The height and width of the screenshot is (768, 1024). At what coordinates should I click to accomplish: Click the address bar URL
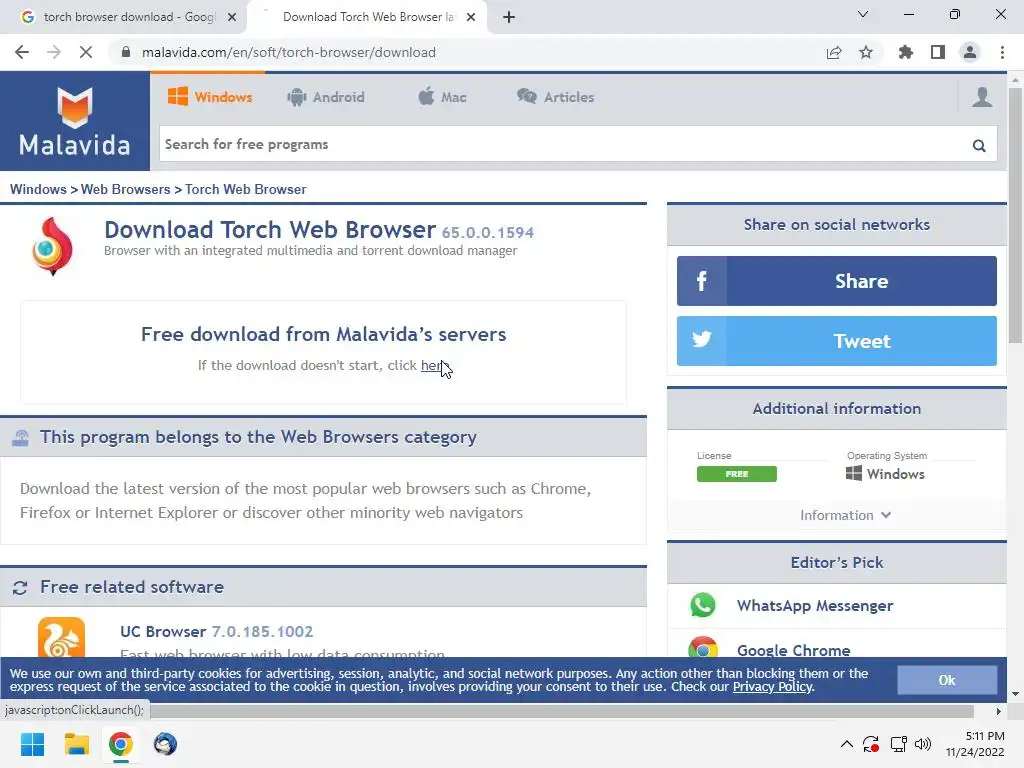289,52
